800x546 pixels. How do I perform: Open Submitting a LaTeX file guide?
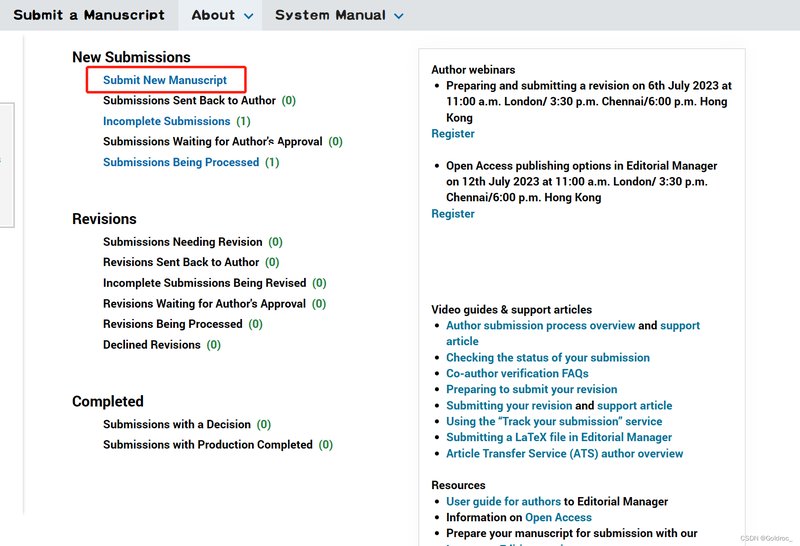pos(559,438)
